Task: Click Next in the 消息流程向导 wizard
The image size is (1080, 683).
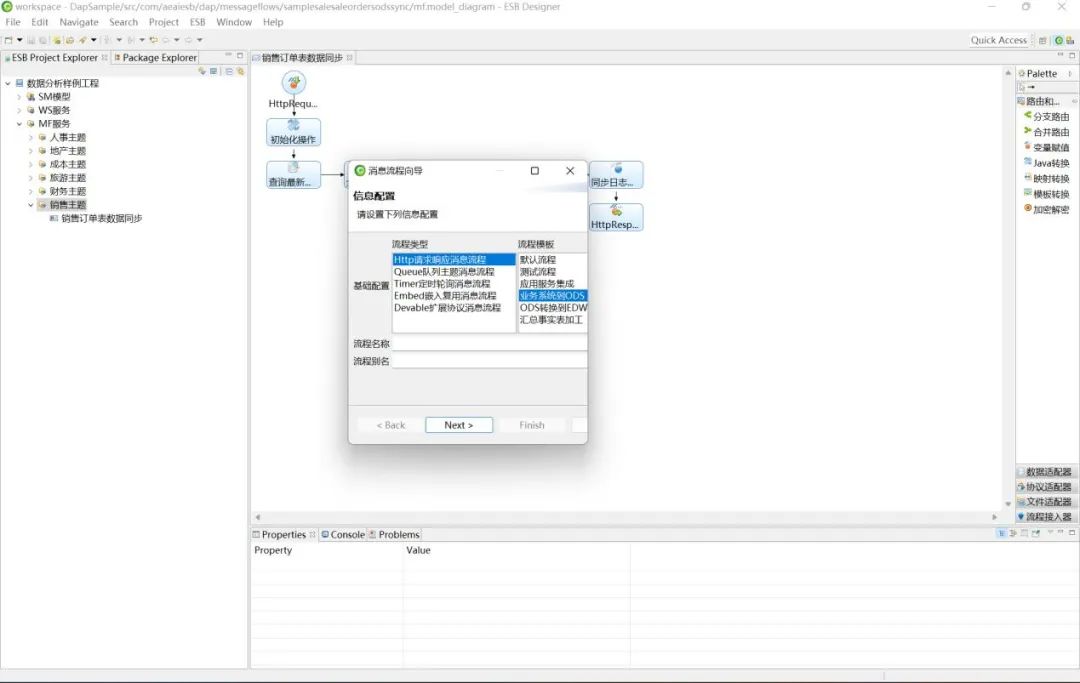Action: coord(459,425)
